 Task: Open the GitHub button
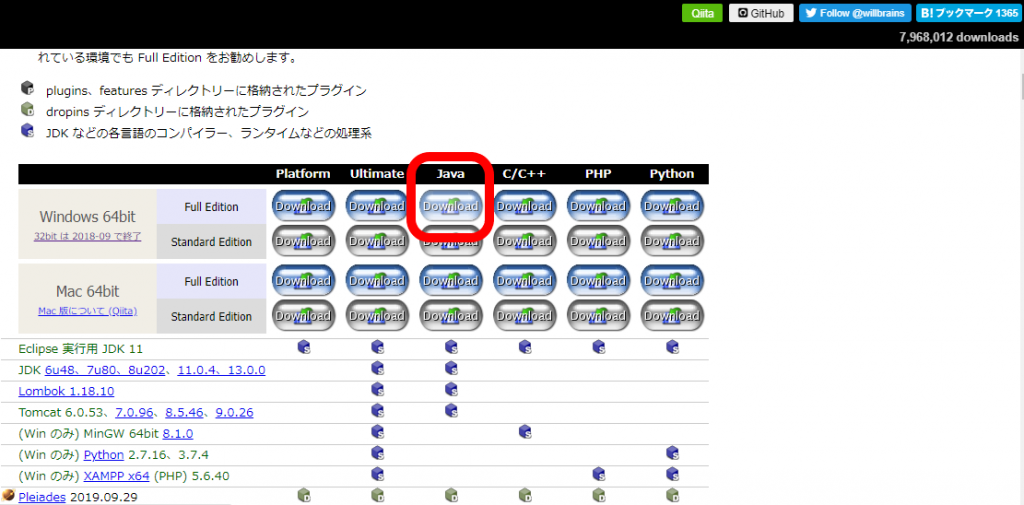[761, 13]
